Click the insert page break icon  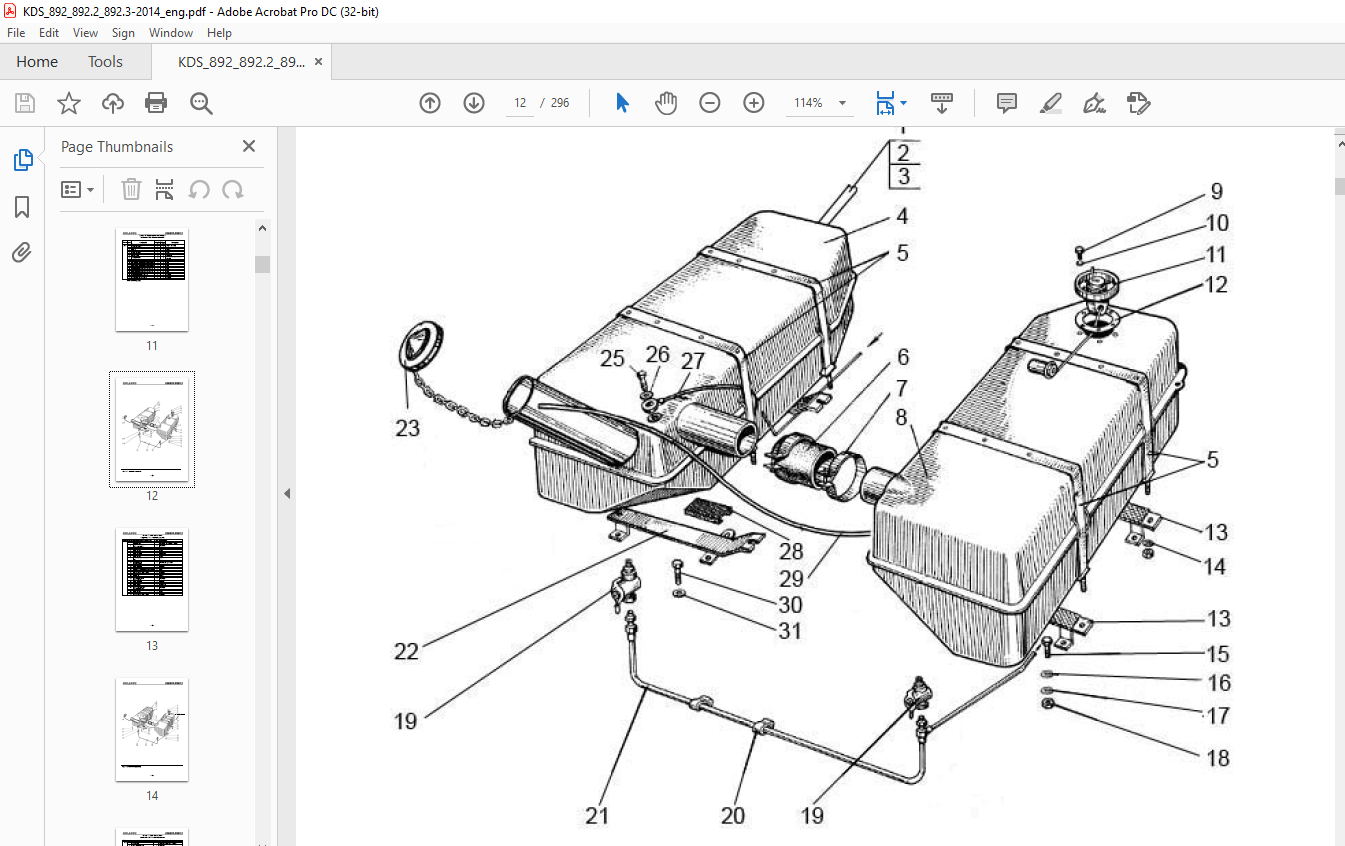tap(165, 189)
